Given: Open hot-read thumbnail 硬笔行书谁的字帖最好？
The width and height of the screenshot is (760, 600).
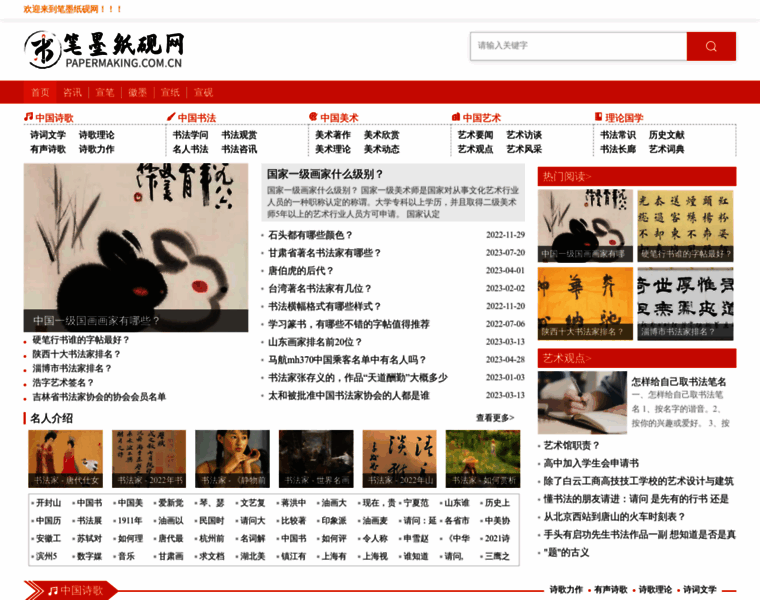Looking at the screenshot, I should pos(685,226).
